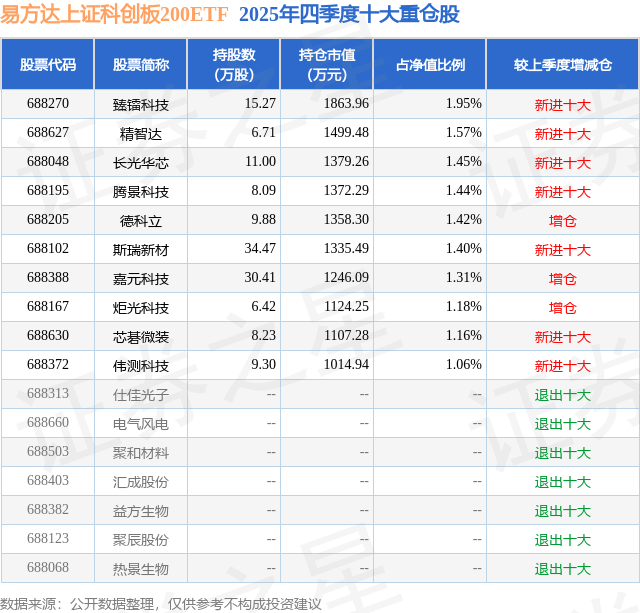Select stock code 688313
640x613 pixels.
(x=48, y=393)
